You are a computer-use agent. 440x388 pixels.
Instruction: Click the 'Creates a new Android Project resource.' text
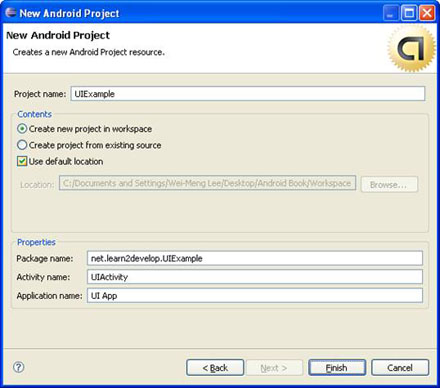89,52
